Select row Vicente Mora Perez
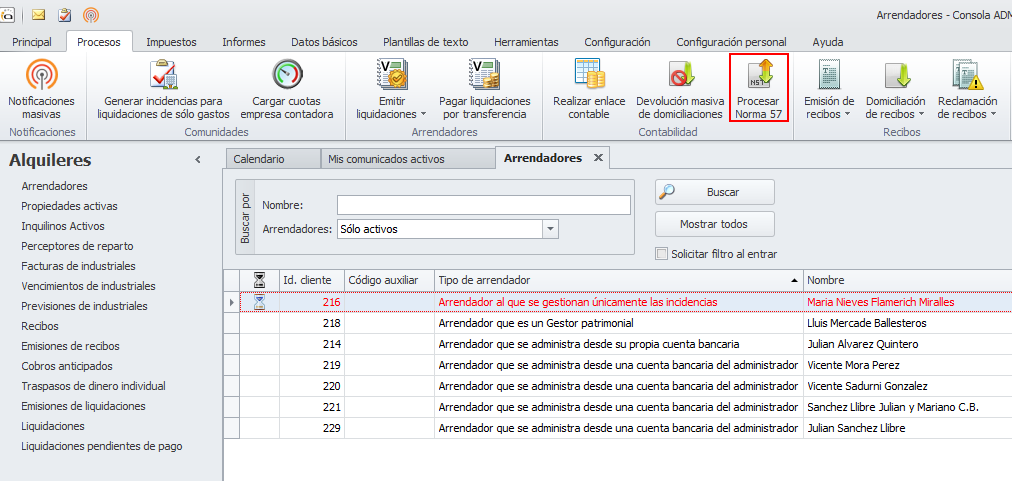The image size is (1012, 481). click(x=626, y=365)
